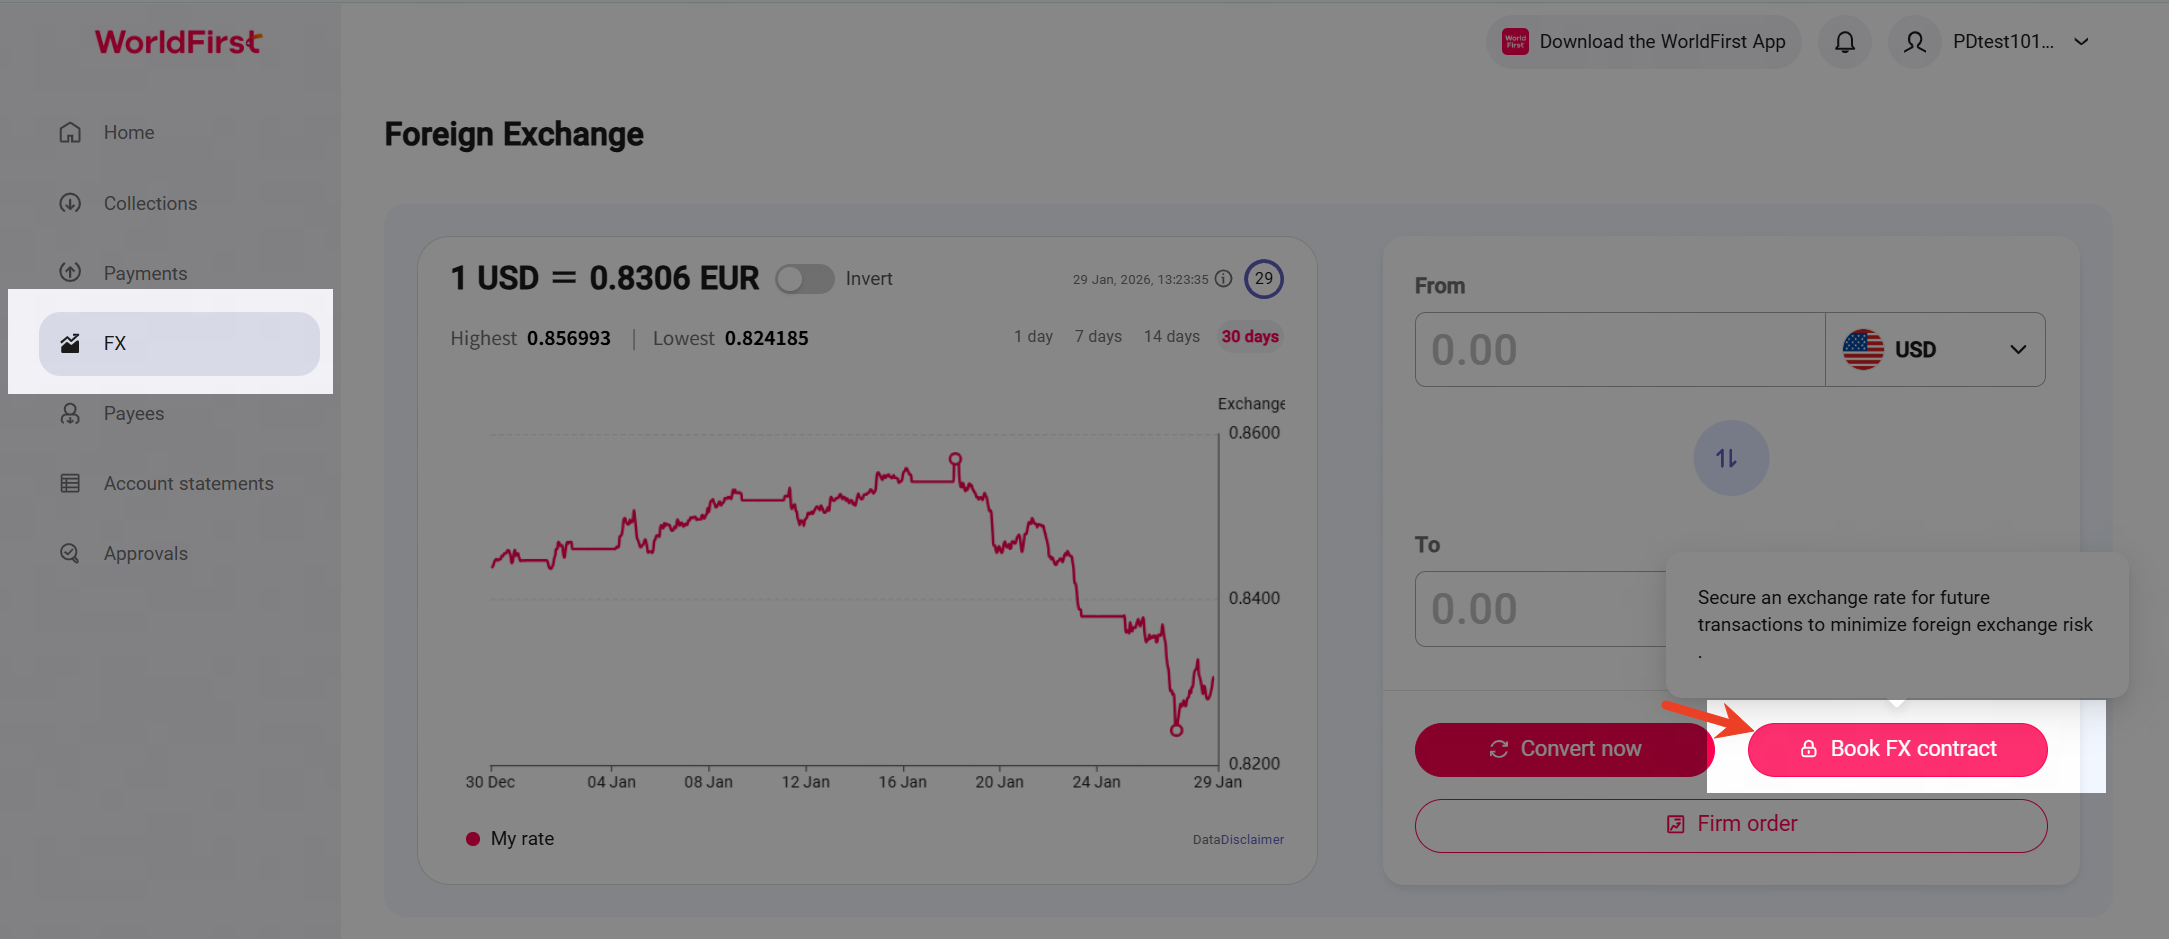This screenshot has width=2169, height=939.
Task: Click the red My rate legend dot
Action: pyautogui.click(x=473, y=839)
